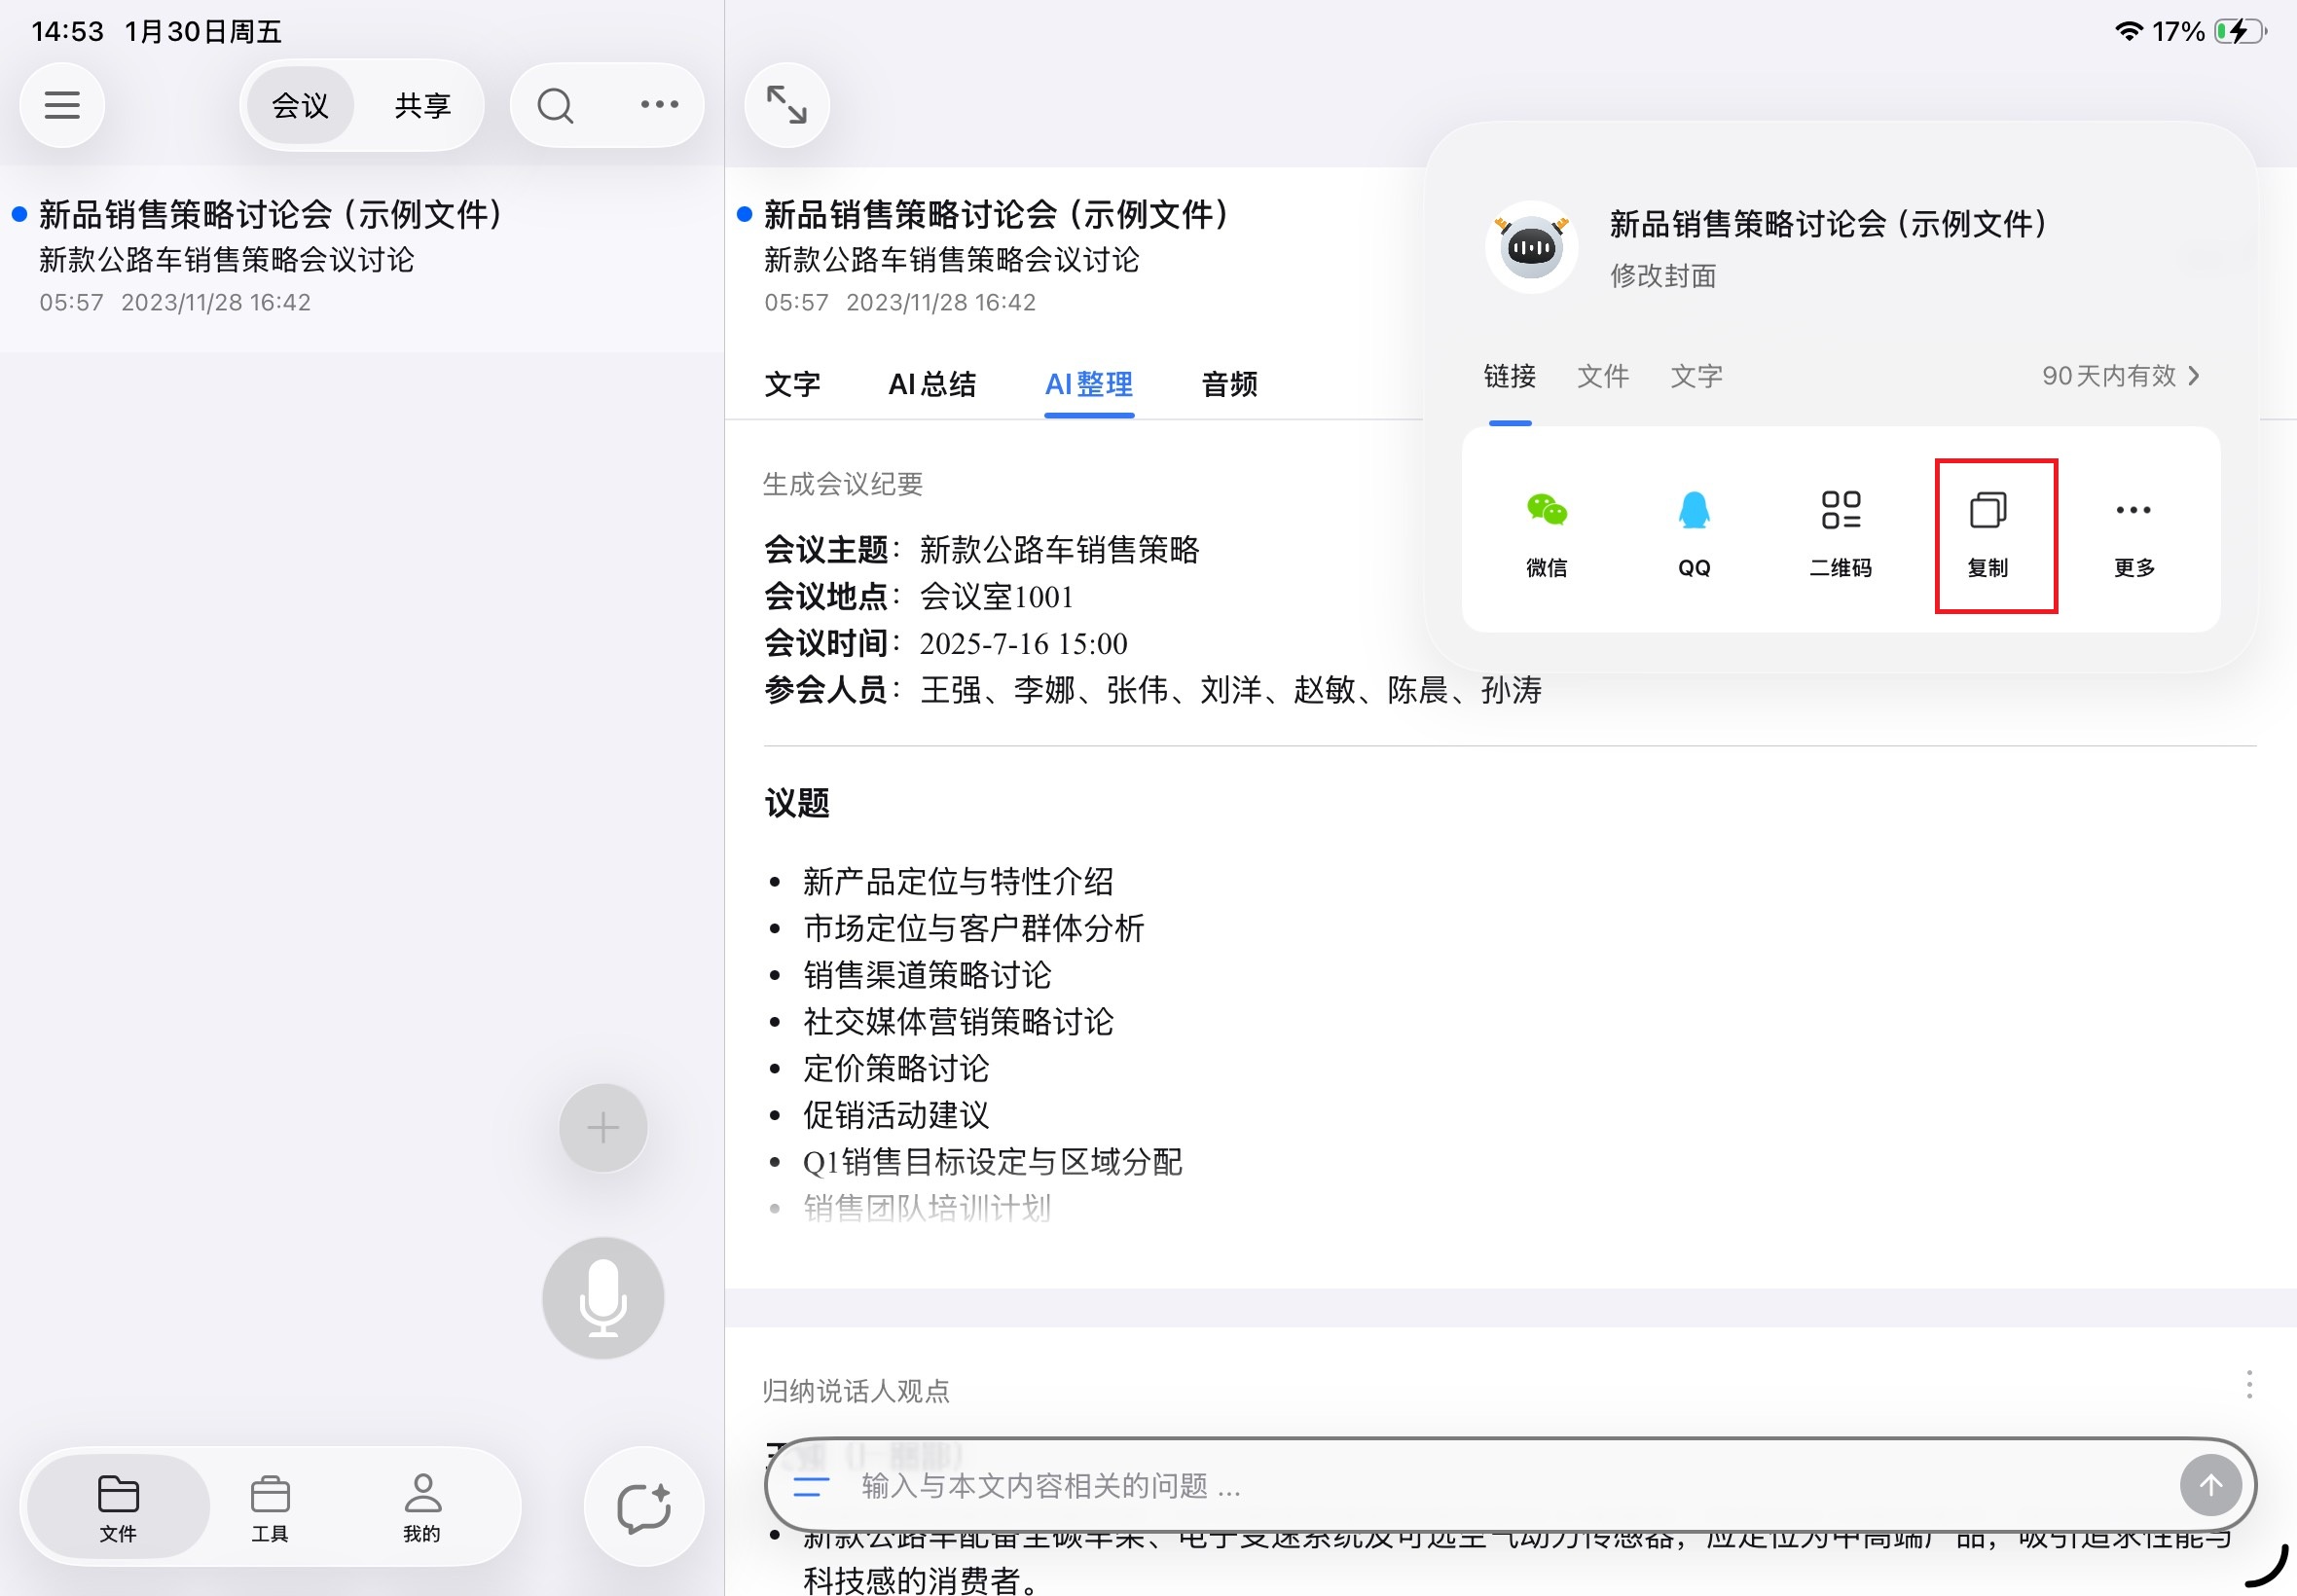Click the highlighted 复制 copy icon
Image resolution: width=2297 pixels, height=1596 pixels.
(x=1991, y=510)
